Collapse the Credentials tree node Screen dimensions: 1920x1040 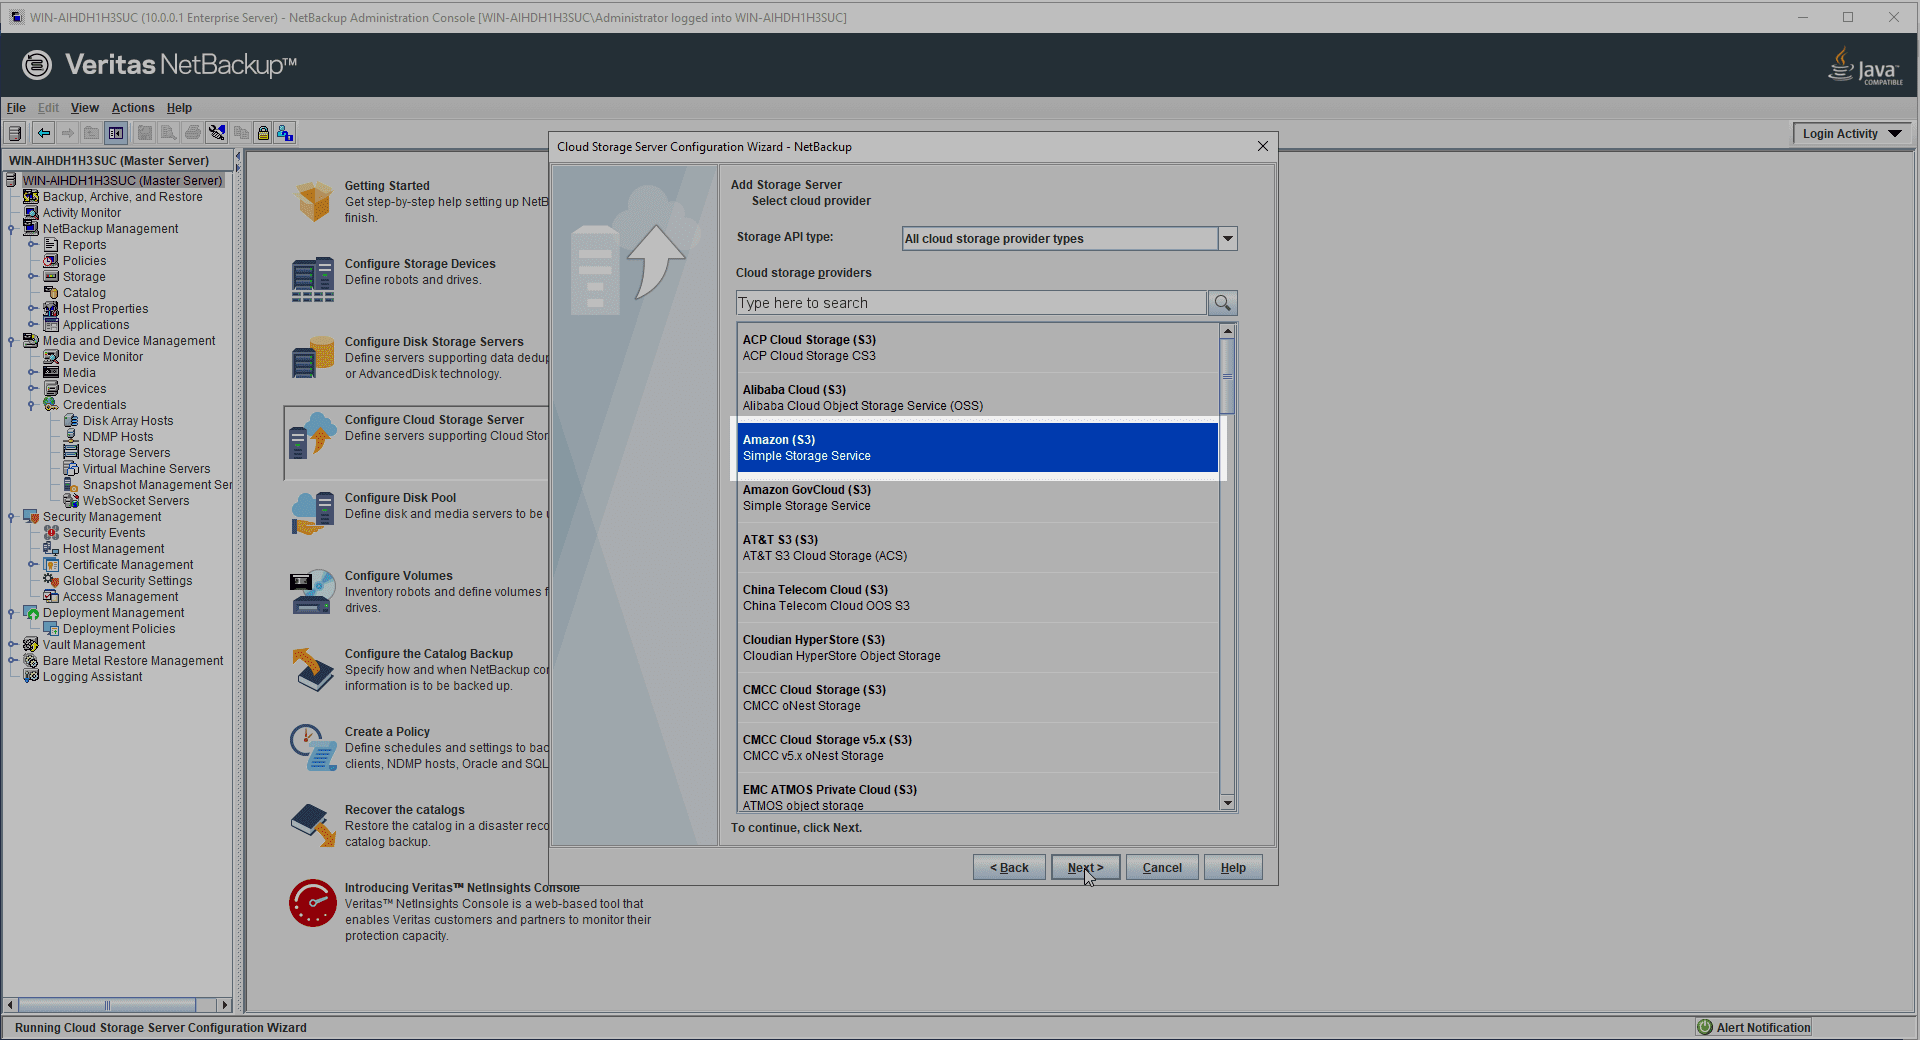32,405
